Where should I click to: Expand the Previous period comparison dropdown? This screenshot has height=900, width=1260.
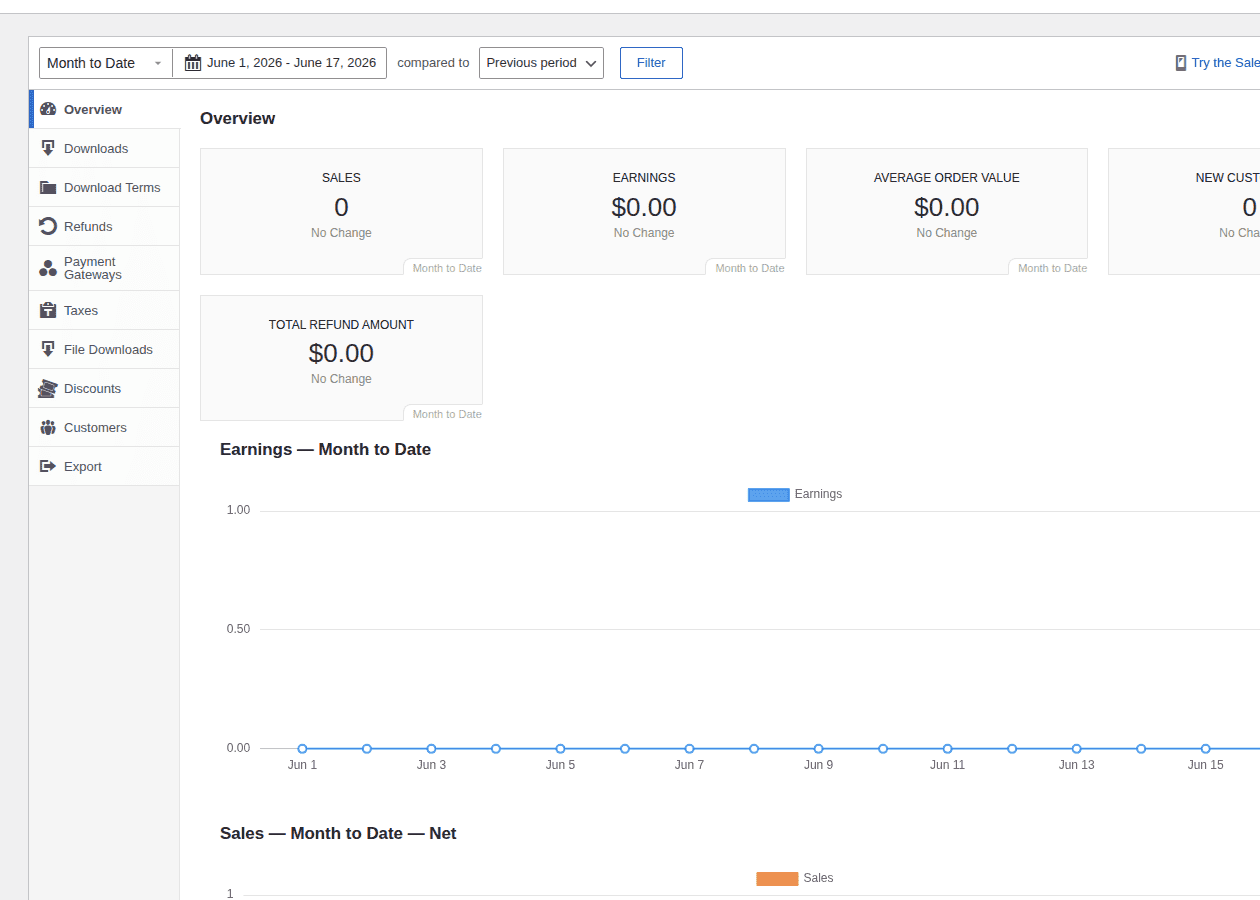pos(541,63)
